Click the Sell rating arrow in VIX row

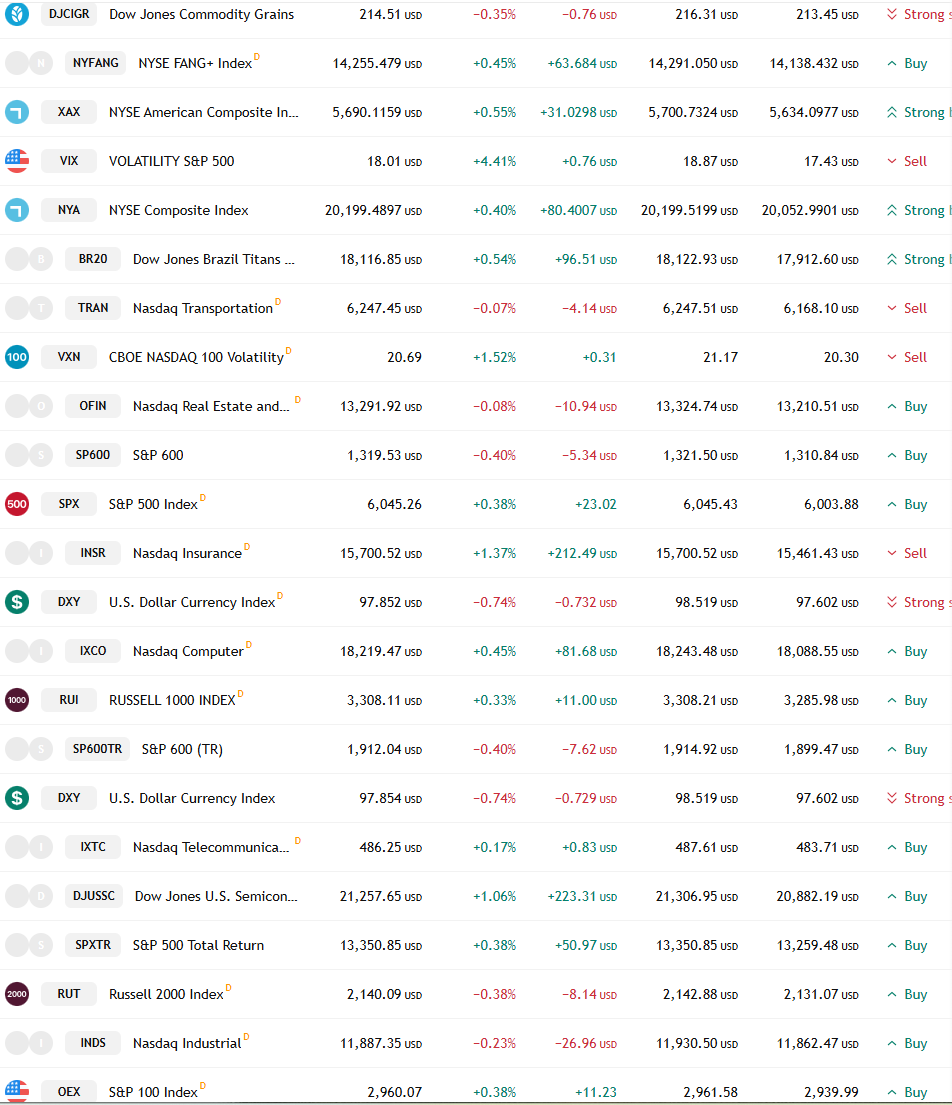pyautogui.click(x=891, y=161)
